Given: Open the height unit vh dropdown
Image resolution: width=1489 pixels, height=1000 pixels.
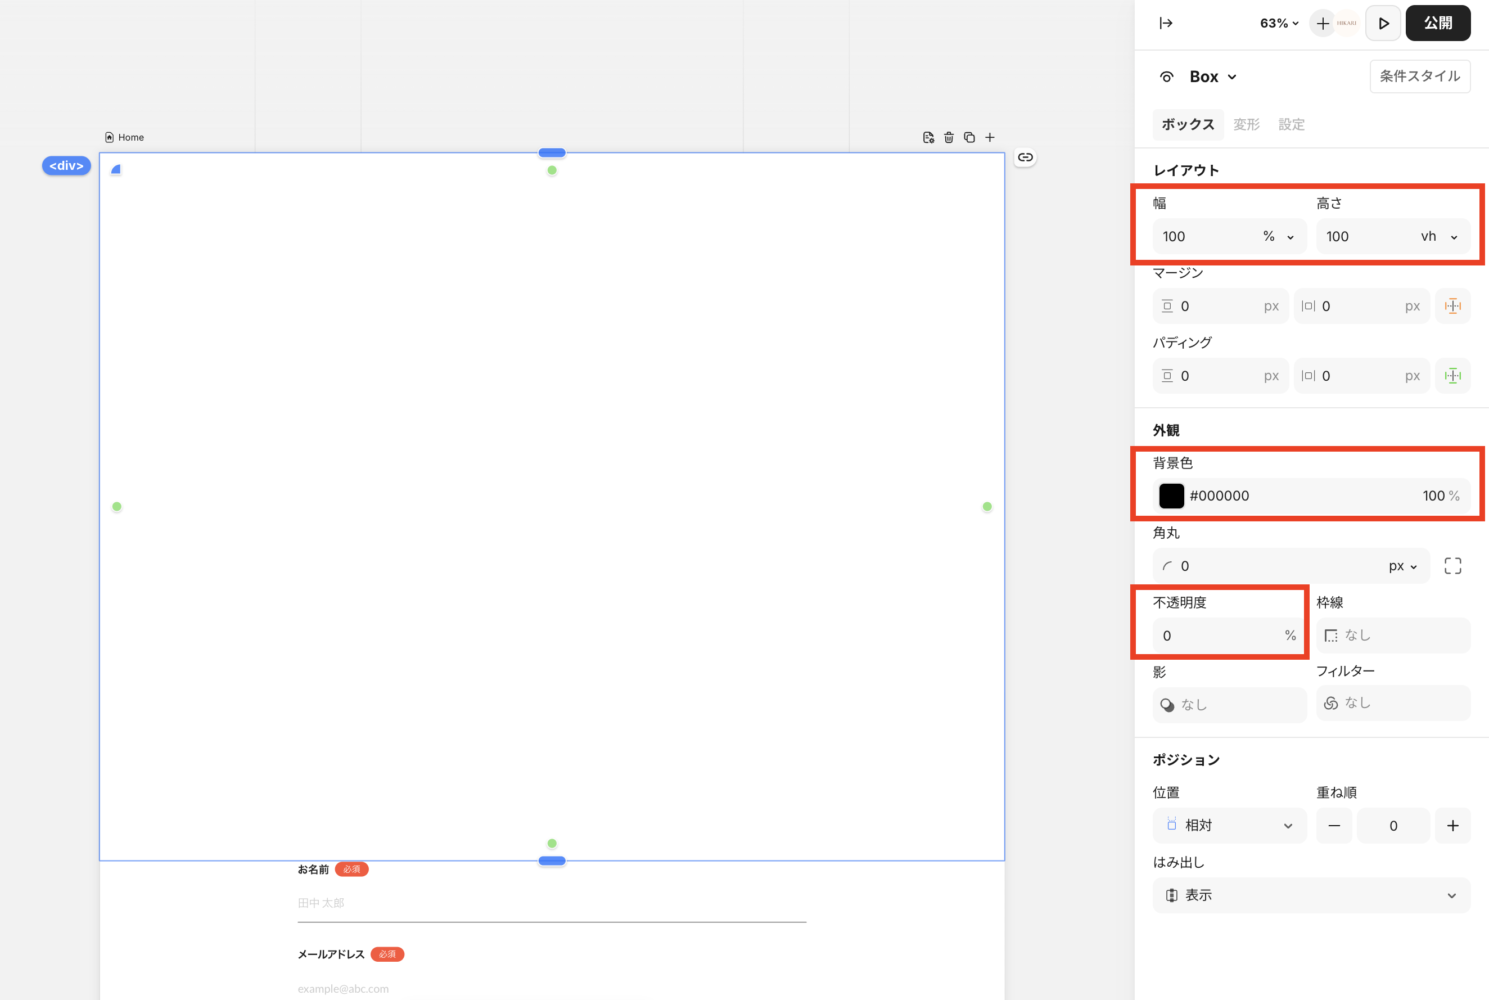Looking at the screenshot, I should point(1439,237).
